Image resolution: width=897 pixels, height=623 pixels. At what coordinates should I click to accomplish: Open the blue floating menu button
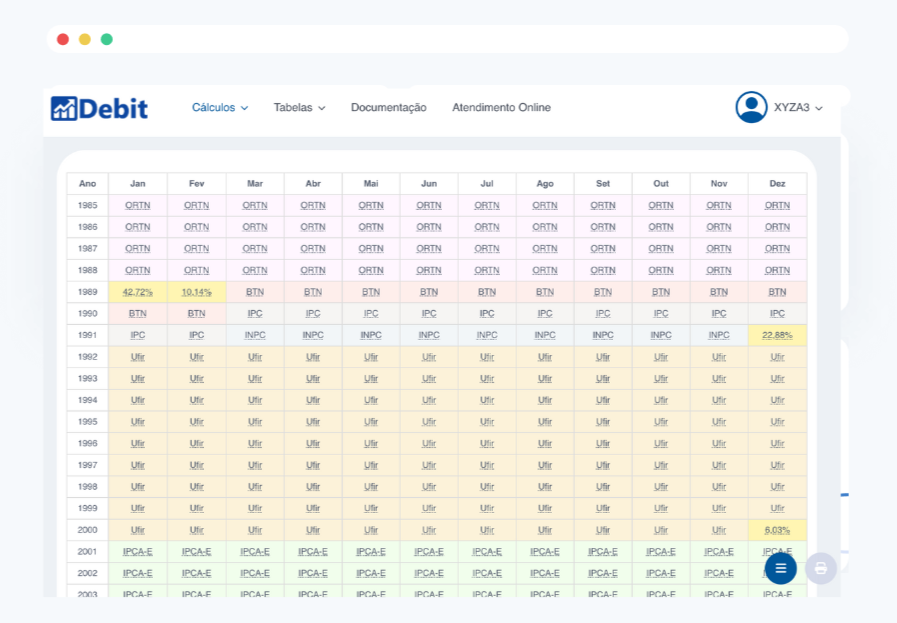coord(780,568)
